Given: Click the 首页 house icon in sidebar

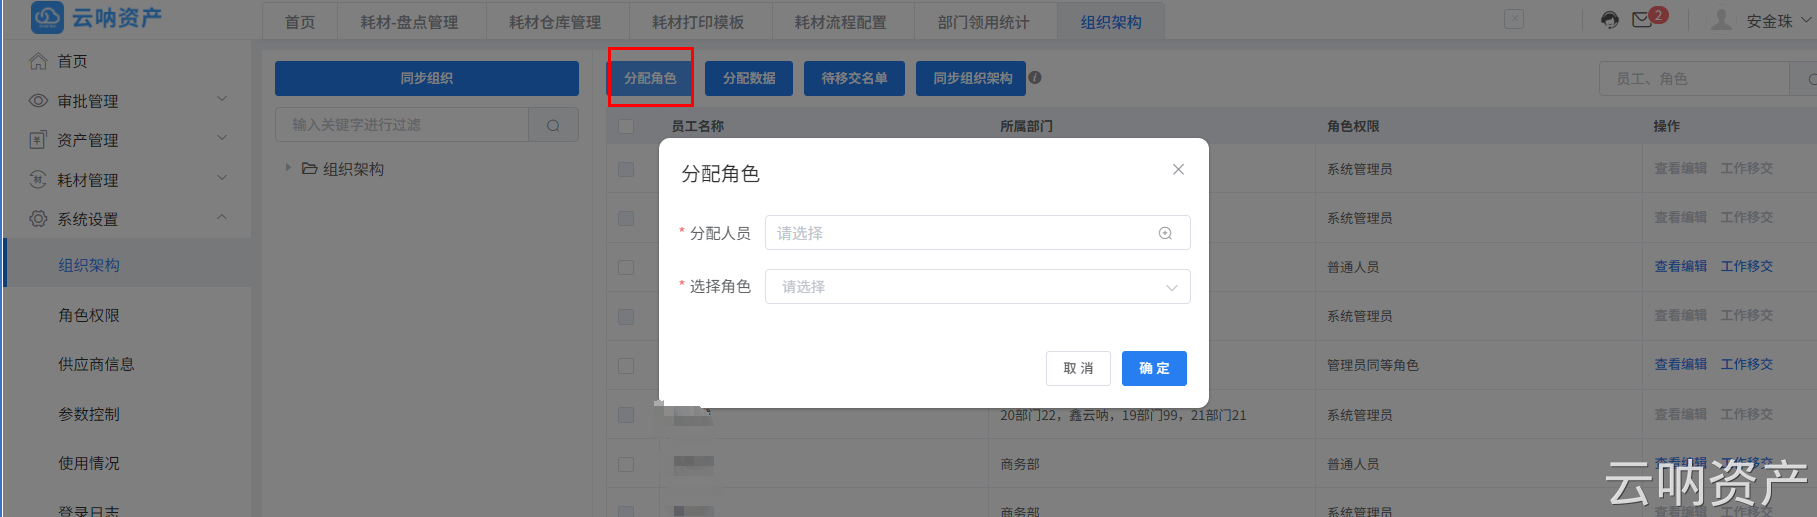Looking at the screenshot, I should click(38, 61).
